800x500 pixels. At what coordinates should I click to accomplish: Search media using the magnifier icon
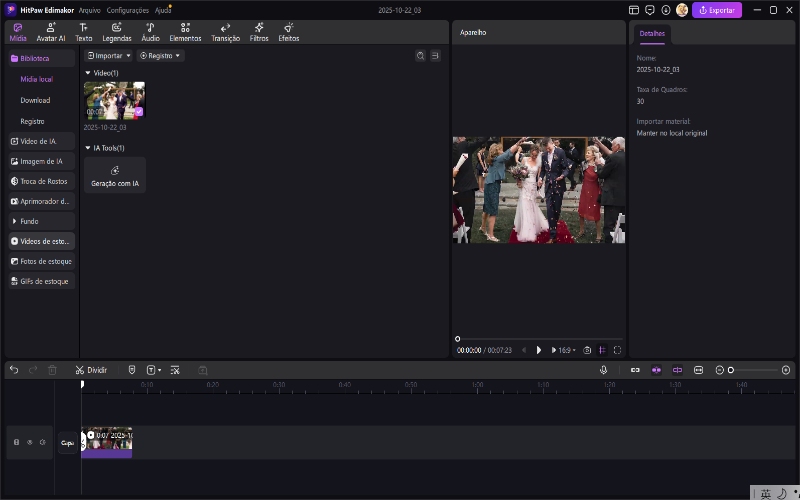point(420,56)
